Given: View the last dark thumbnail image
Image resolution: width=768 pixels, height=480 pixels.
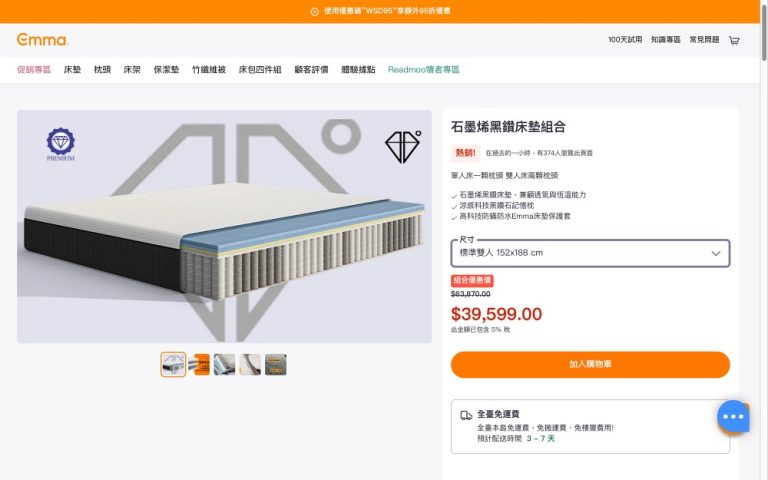Looking at the screenshot, I should pyautogui.click(x=276, y=364).
